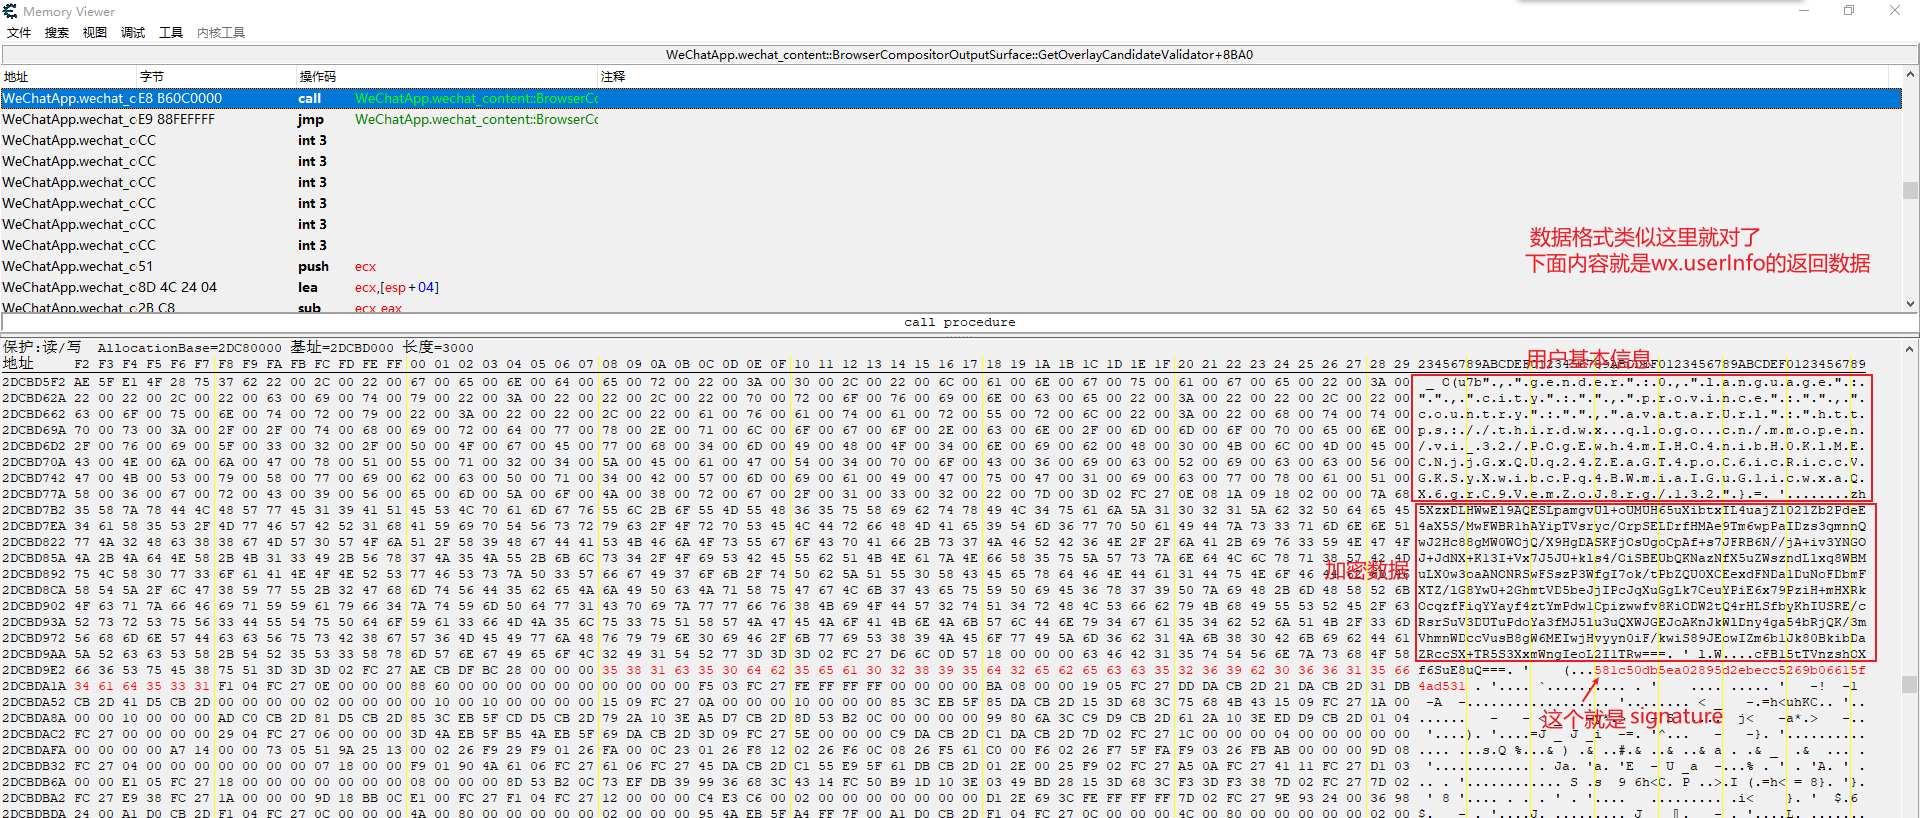The image size is (1920, 818).
Task: Click the call procedure status text
Action: point(959,322)
